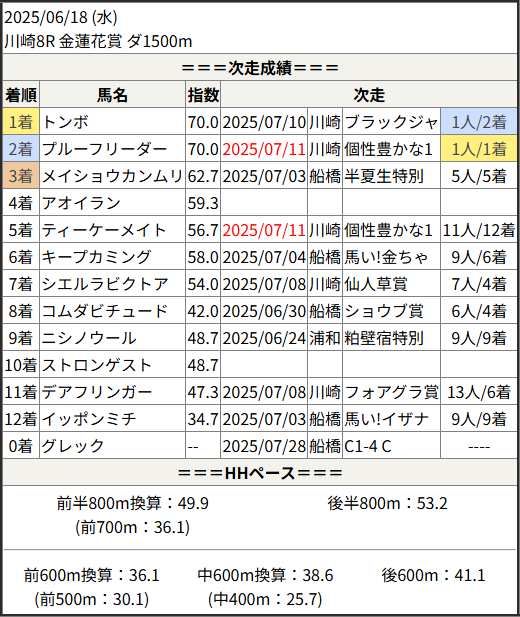Select the yellow 1人/1着 result cell

(x=479, y=149)
